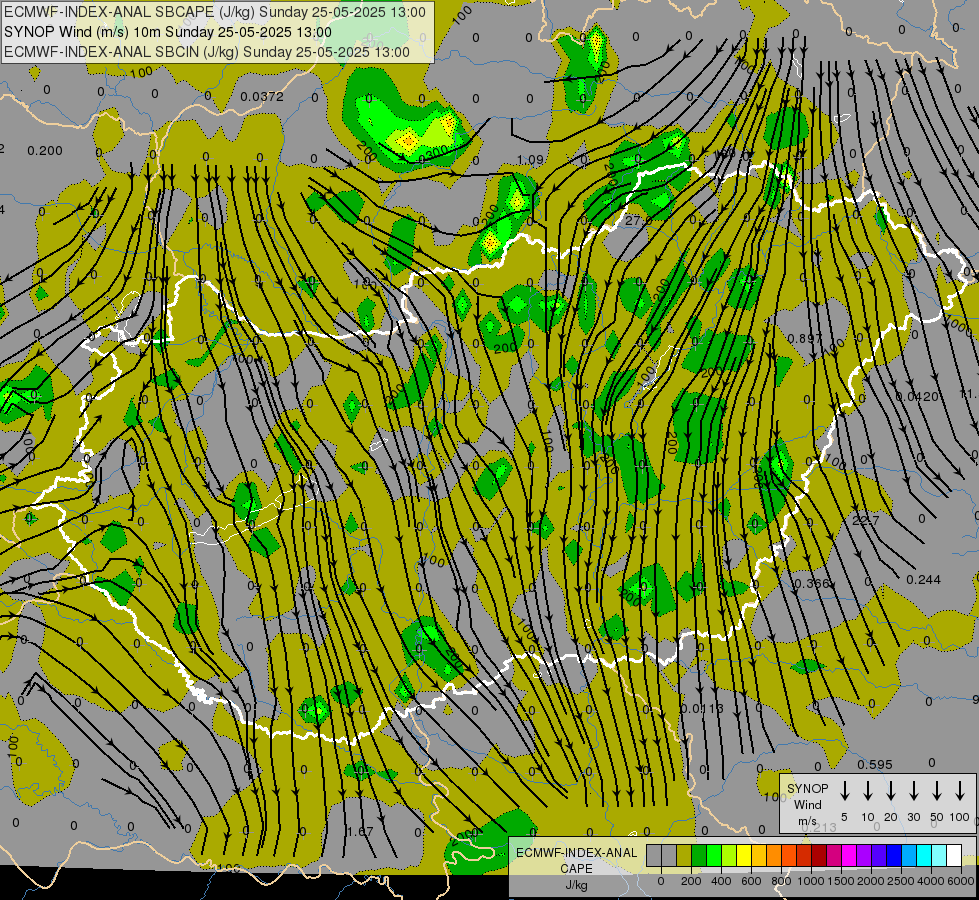Click the 'J/kg' unit label in the bottom legend
Screen dimensions: 979x900
(576, 885)
